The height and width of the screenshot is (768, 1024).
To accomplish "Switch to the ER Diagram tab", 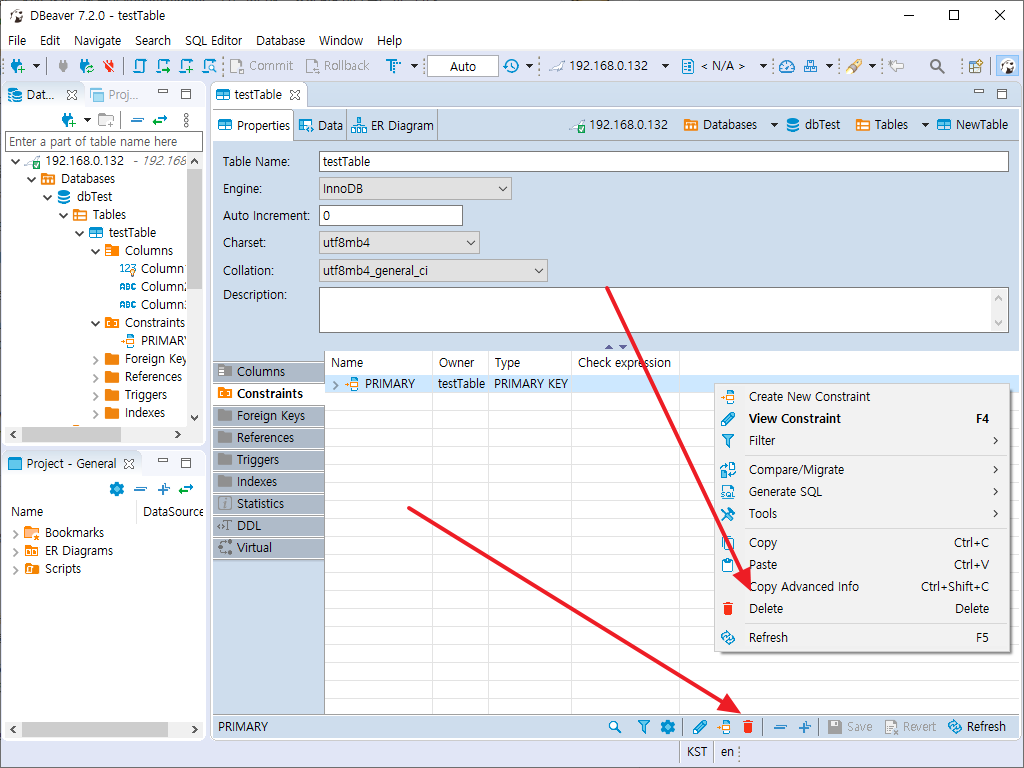I will pos(392,125).
